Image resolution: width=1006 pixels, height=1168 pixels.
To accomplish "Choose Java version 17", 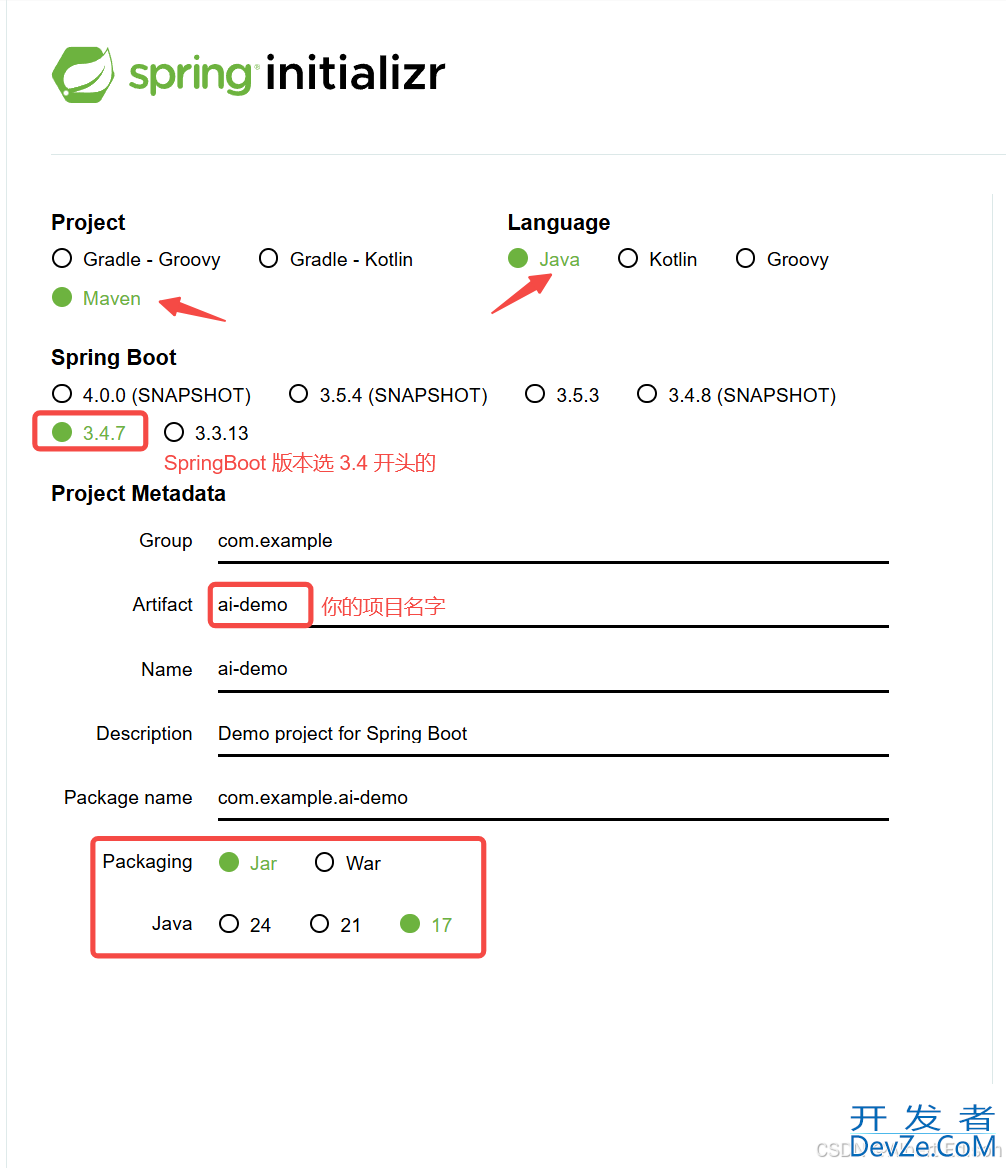I will click(x=426, y=924).
